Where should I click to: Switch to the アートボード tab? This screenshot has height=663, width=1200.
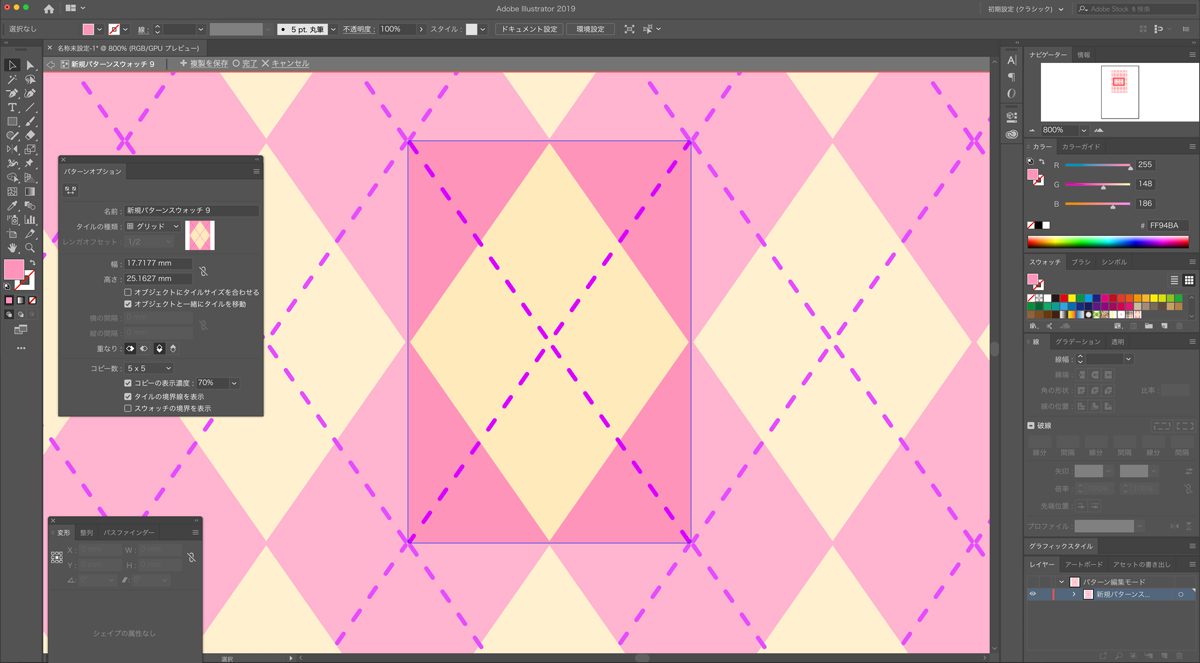tap(1083, 565)
